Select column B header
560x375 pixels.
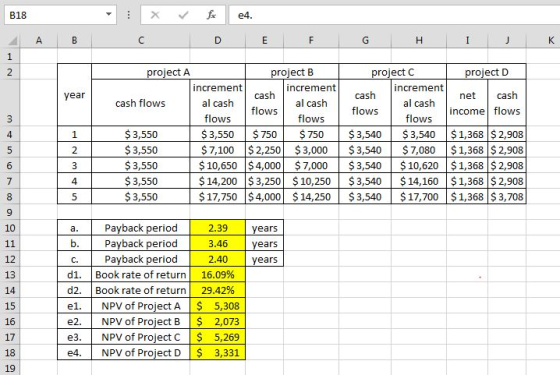74,40
